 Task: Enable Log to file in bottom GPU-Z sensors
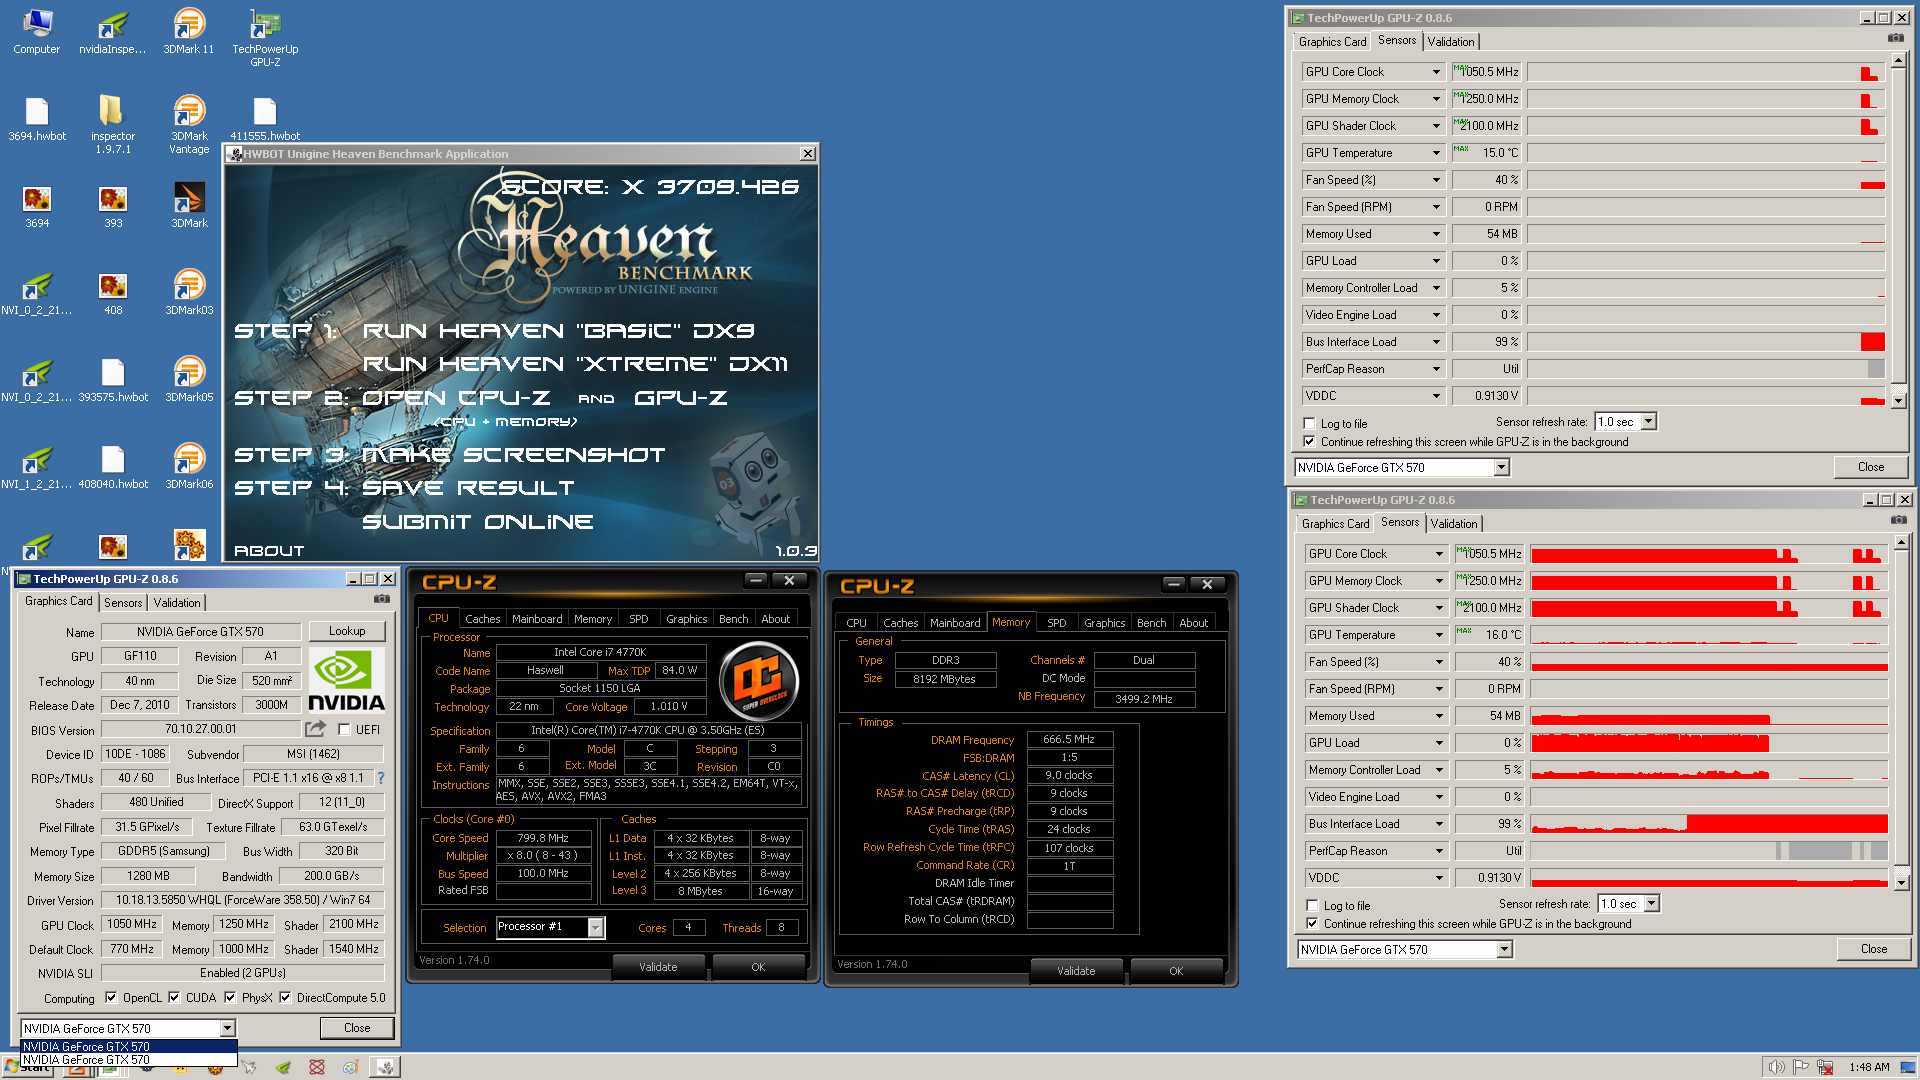pyautogui.click(x=1312, y=905)
